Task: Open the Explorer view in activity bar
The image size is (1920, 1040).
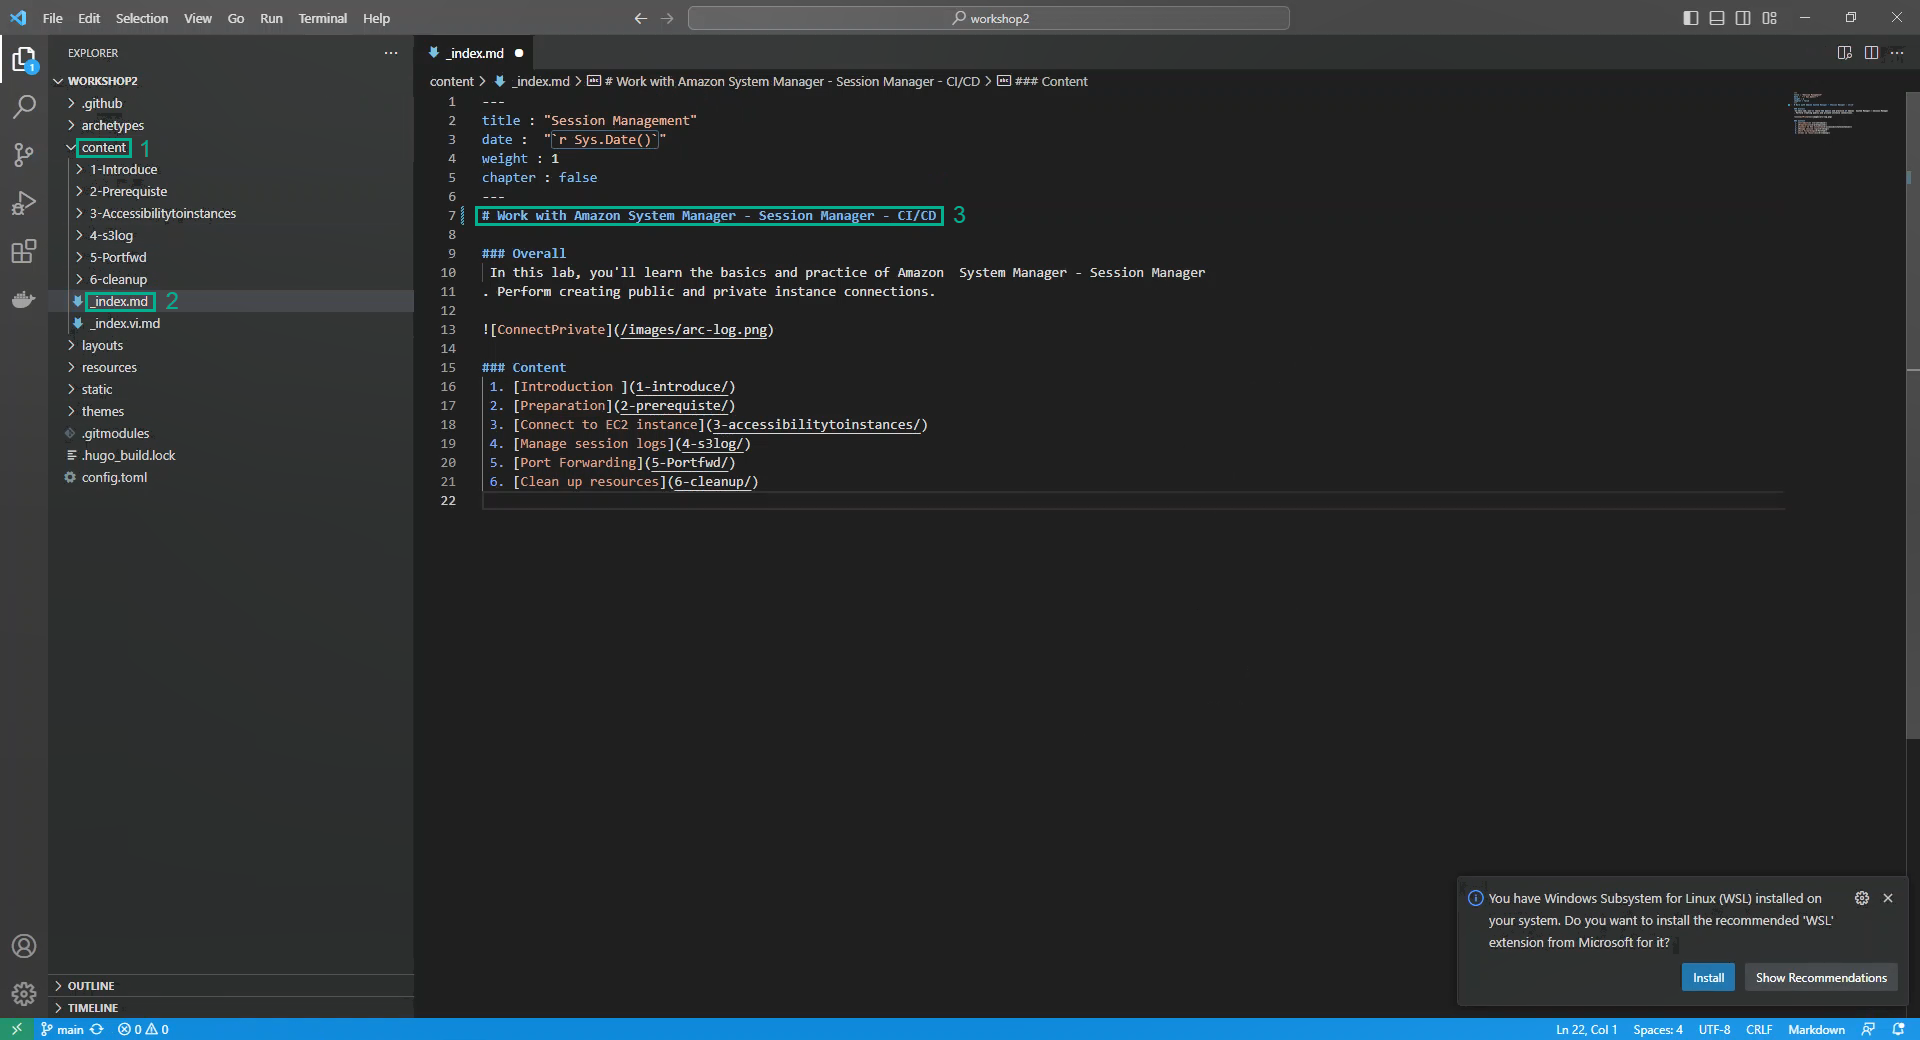Action: coord(24,60)
